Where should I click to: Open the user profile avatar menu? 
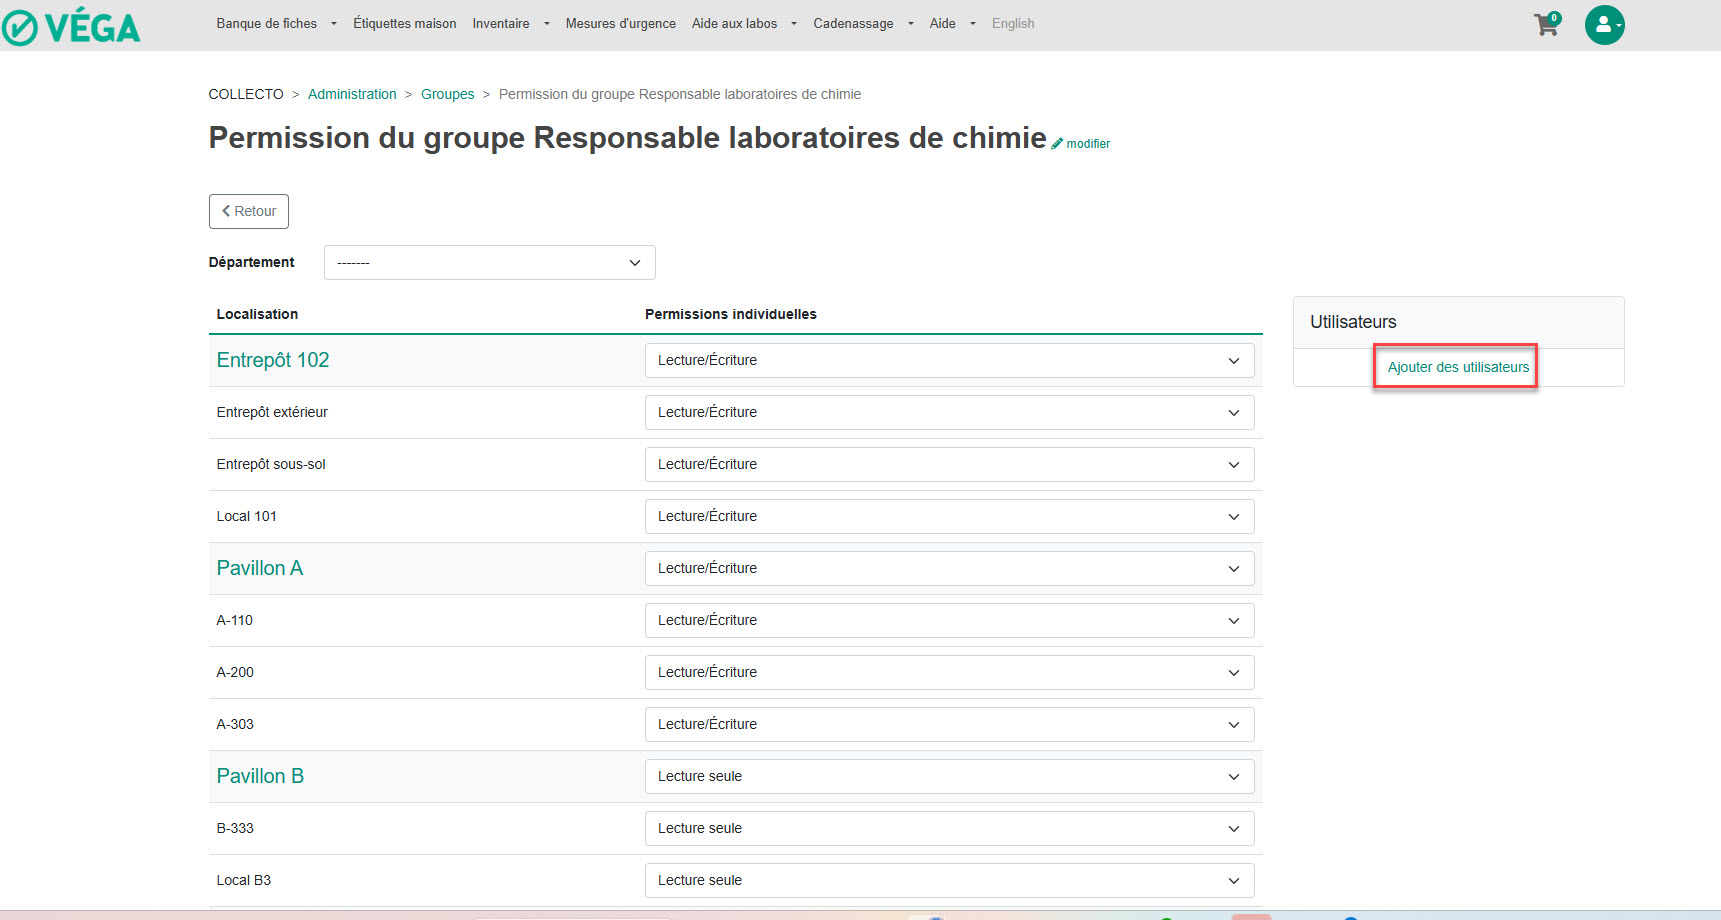click(1604, 25)
